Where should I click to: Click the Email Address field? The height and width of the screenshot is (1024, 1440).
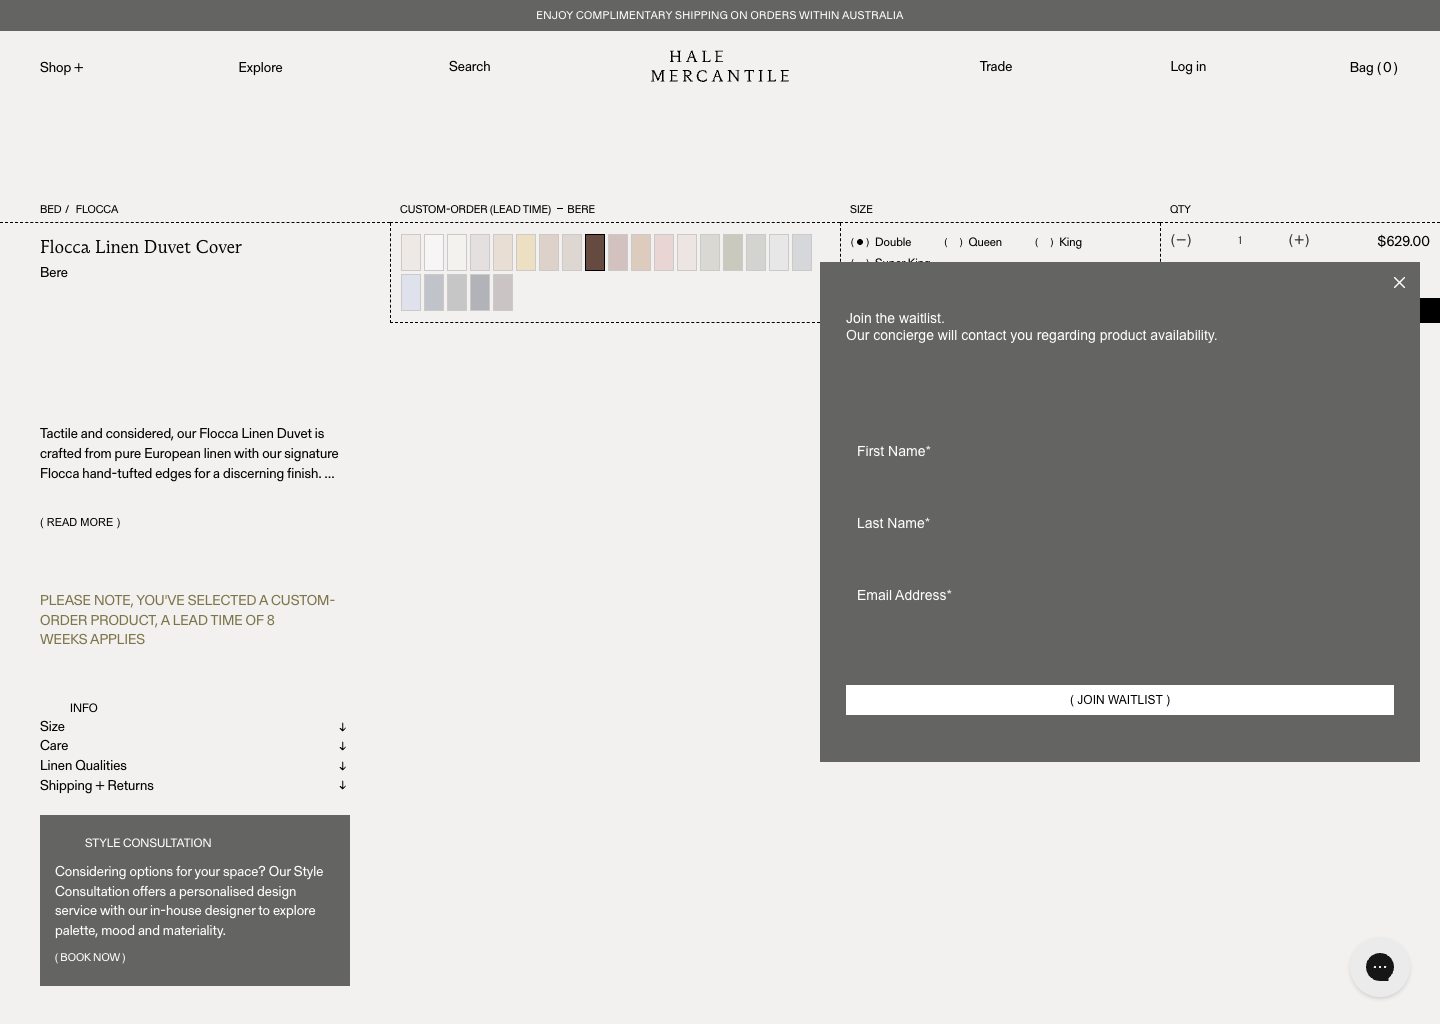(1119, 596)
